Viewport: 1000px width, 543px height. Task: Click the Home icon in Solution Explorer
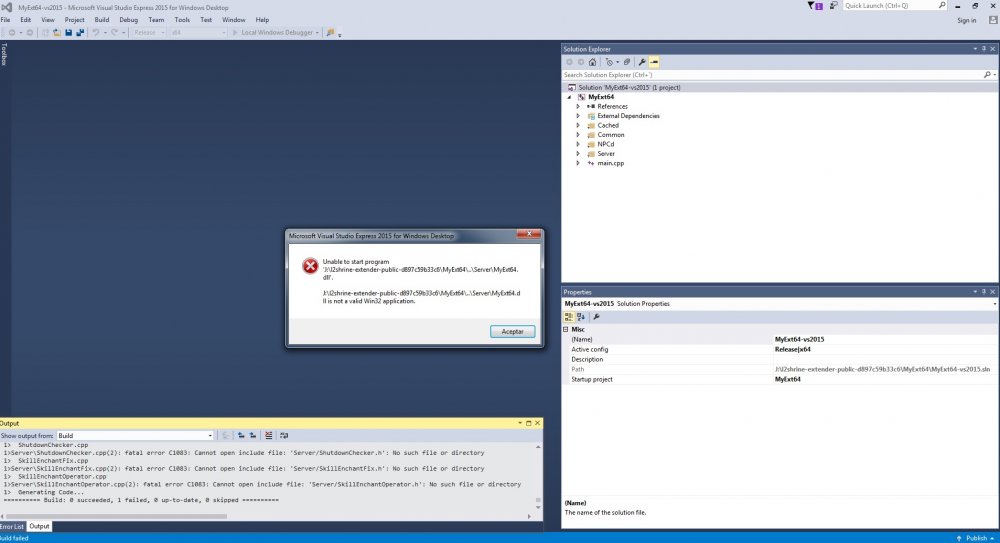pos(592,62)
